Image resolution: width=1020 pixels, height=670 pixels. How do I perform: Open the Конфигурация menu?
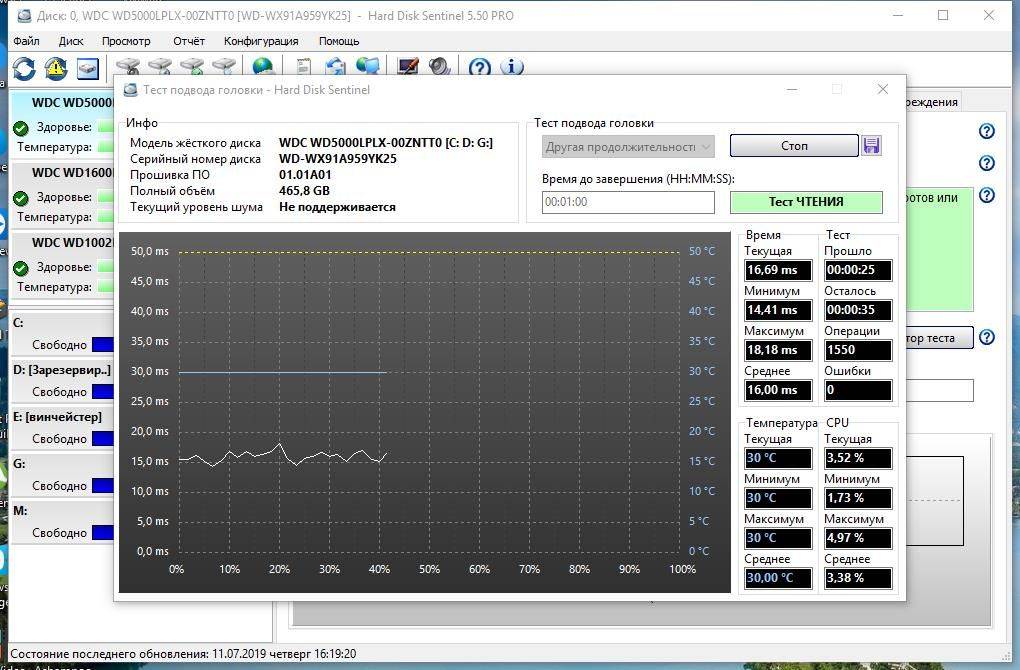[261, 41]
